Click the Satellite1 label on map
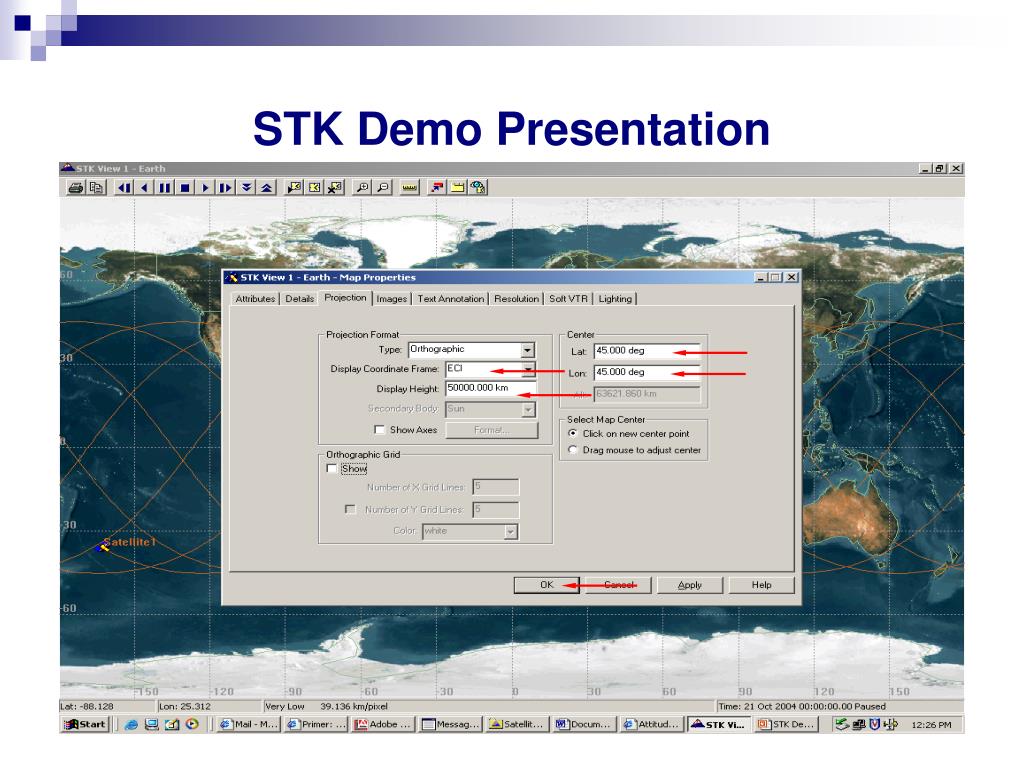The width and height of the screenshot is (1024, 768). pos(129,542)
